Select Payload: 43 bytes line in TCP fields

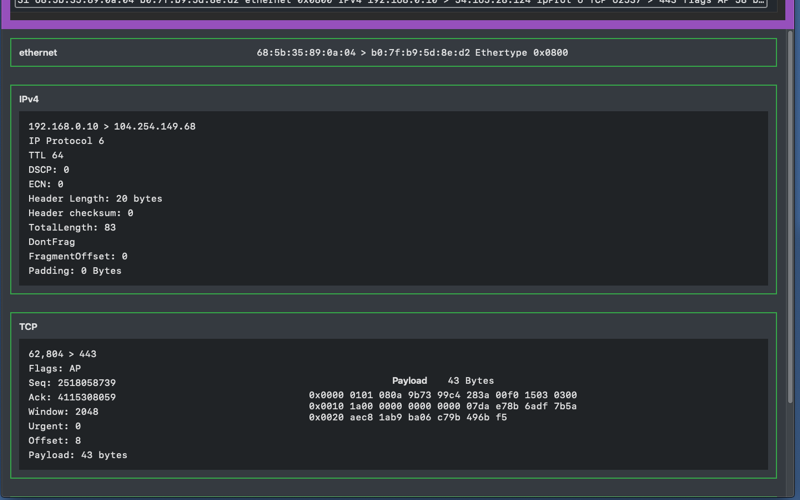(x=78, y=455)
